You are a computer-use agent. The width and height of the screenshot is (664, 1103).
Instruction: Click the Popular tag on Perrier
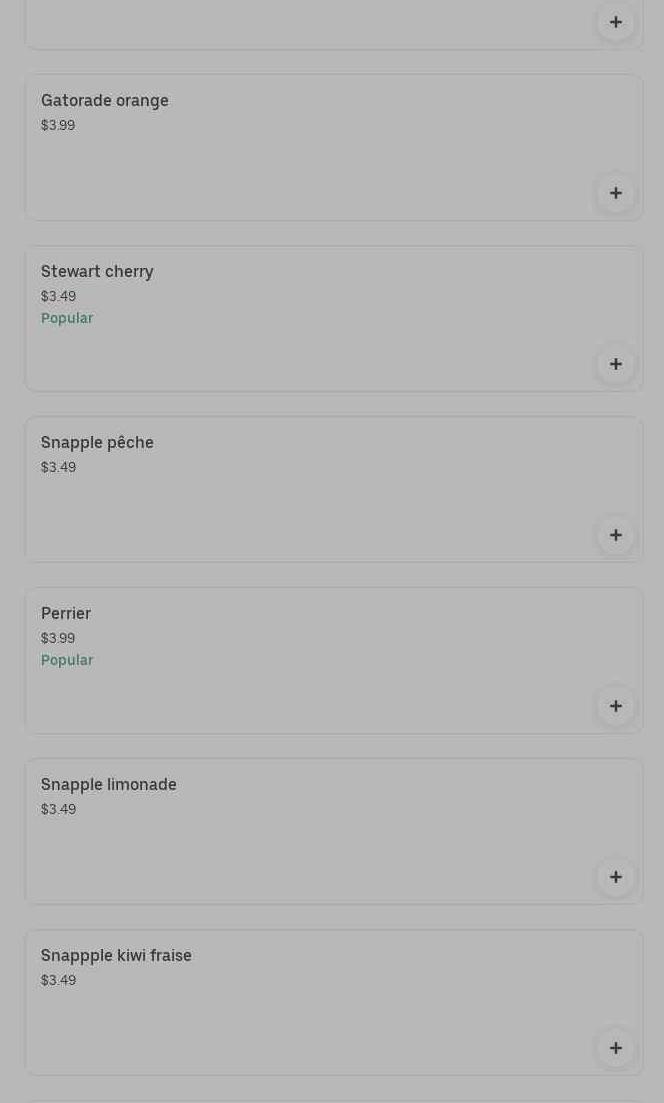pyautogui.click(x=67, y=660)
